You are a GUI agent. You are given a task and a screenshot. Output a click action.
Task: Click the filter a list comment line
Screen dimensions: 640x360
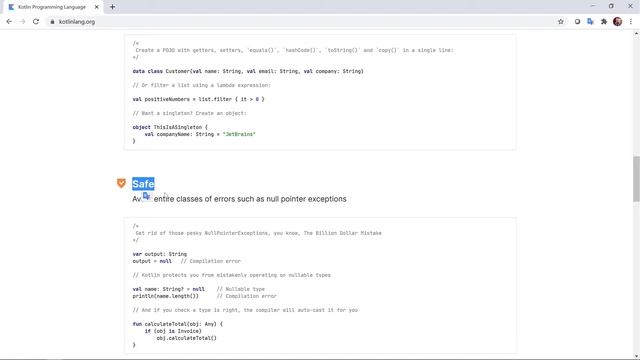click(202, 85)
